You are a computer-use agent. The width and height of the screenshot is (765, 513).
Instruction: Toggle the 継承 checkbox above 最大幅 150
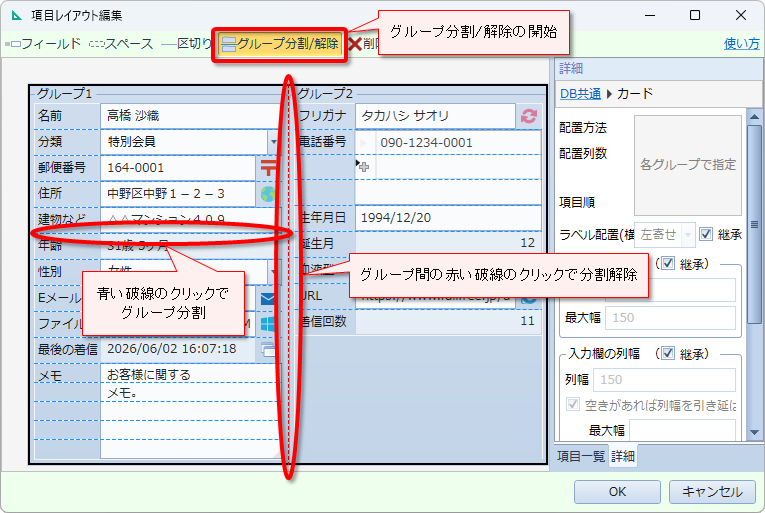[668, 264]
